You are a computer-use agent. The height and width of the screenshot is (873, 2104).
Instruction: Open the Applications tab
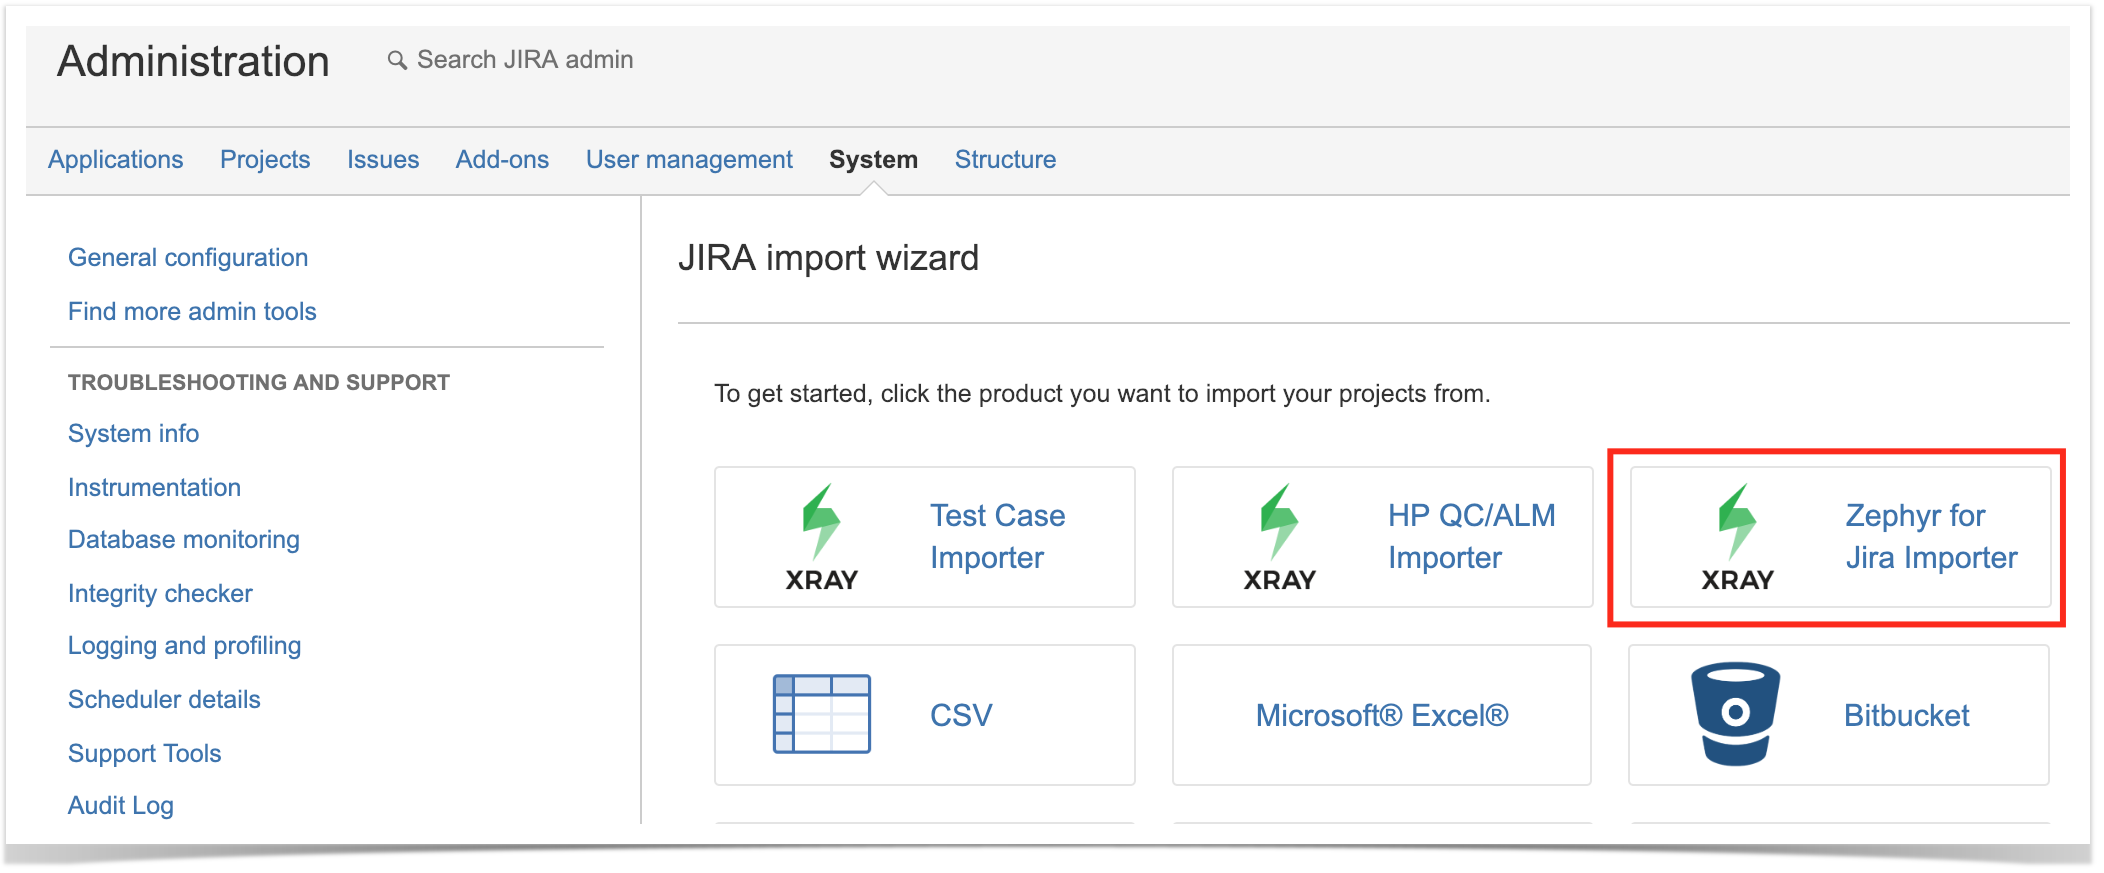pos(116,160)
